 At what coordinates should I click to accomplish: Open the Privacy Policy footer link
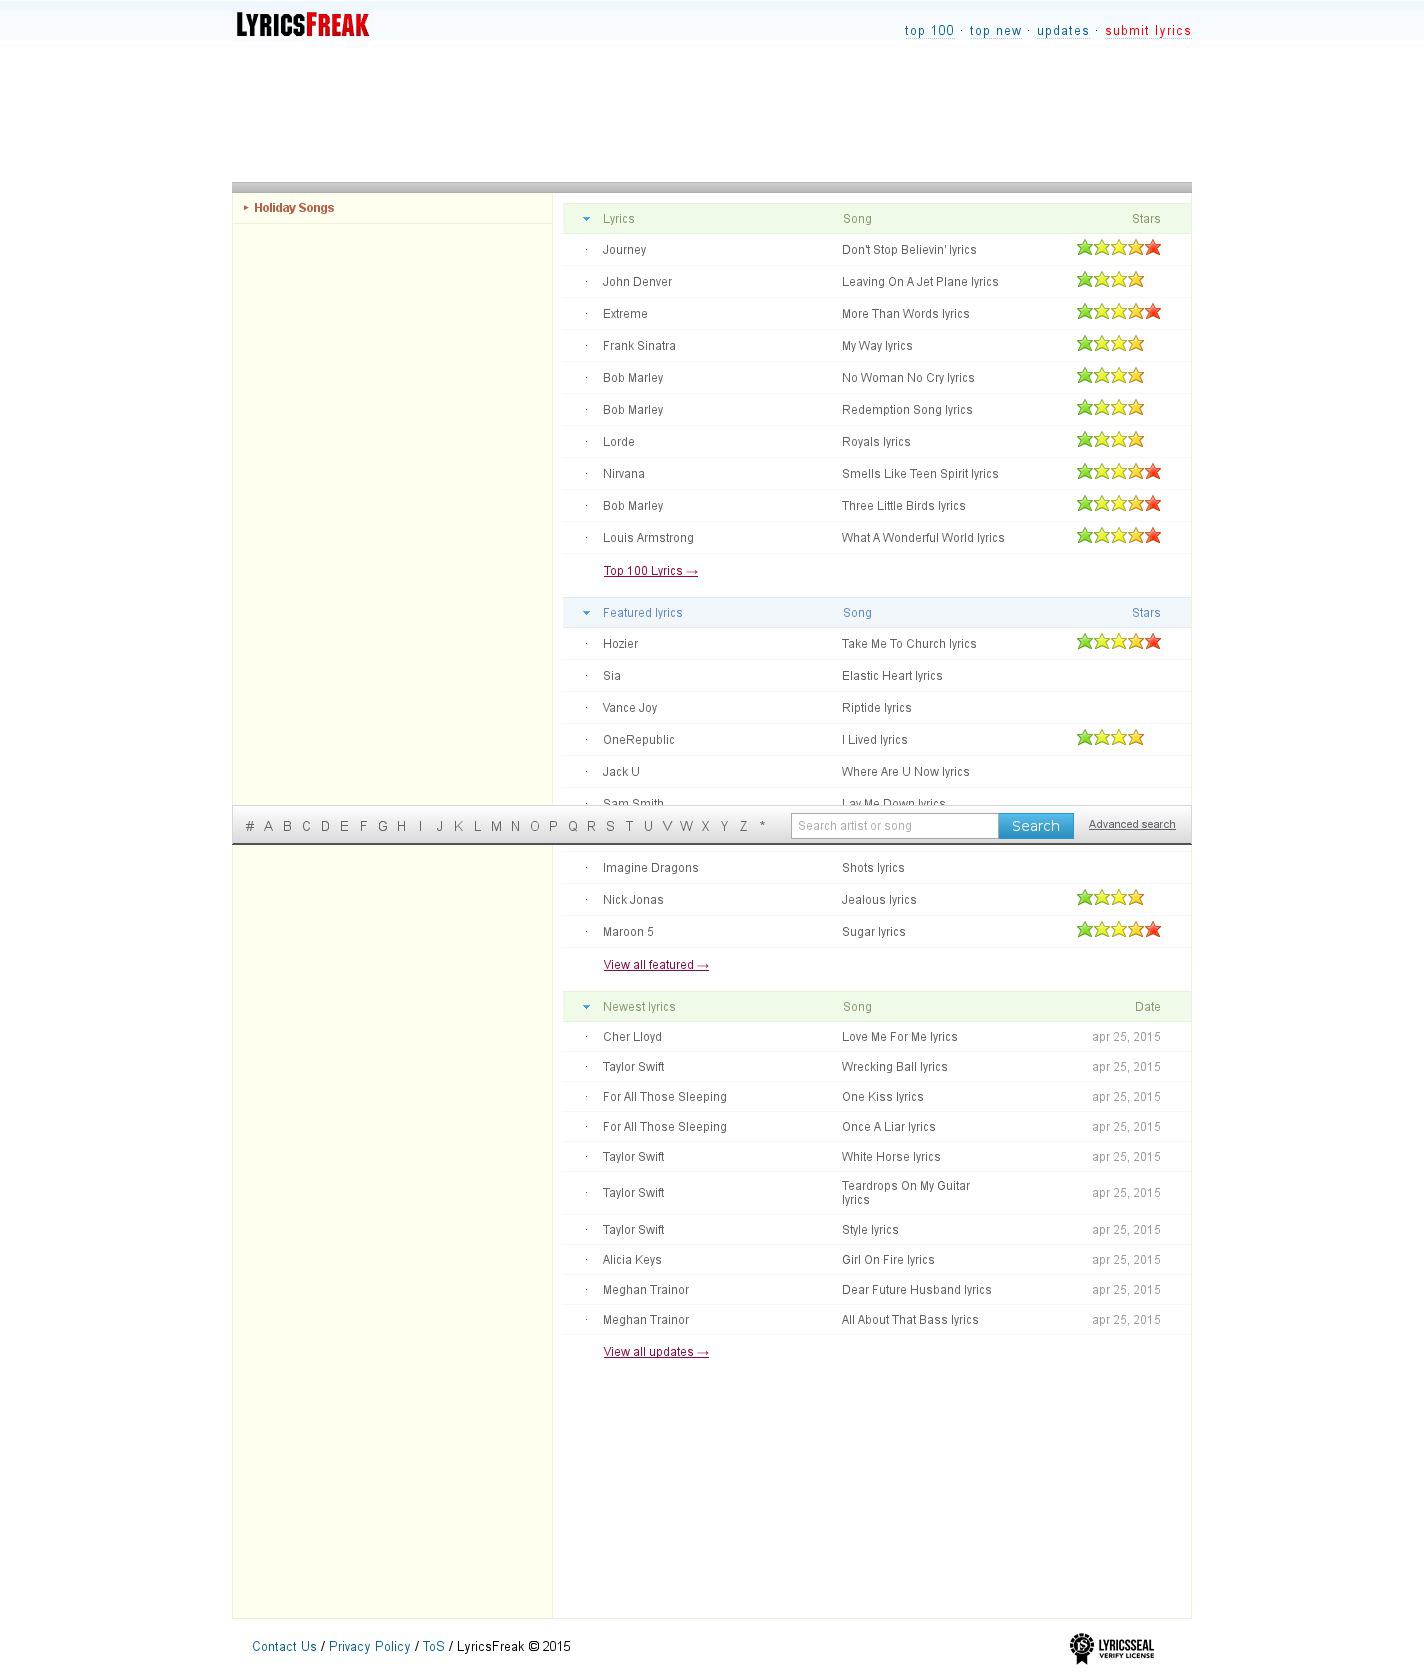(x=369, y=1646)
